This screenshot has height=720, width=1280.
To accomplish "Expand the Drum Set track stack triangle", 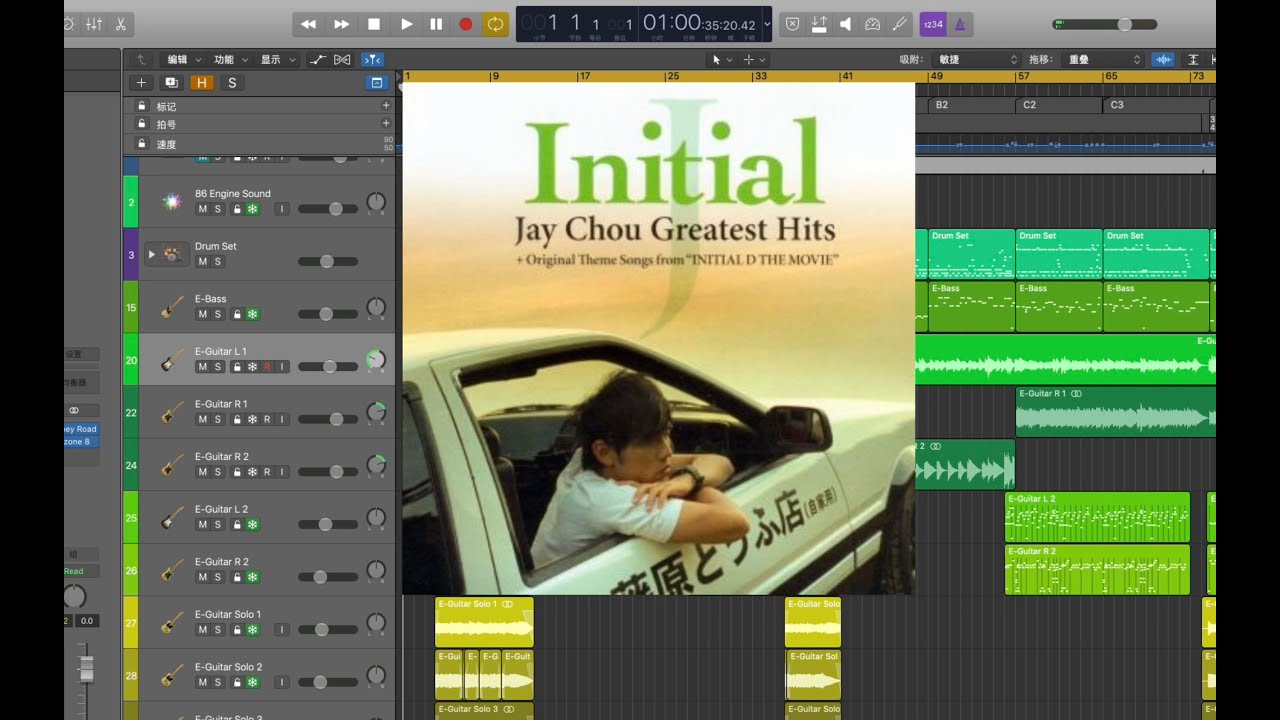I will [152, 254].
